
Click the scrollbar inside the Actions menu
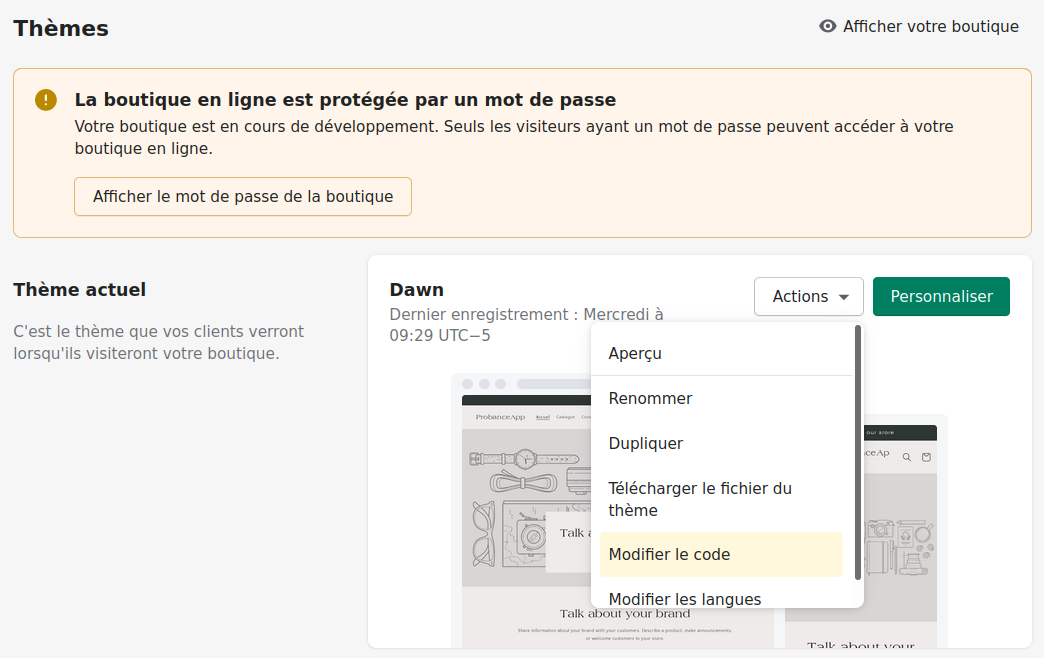857,450
